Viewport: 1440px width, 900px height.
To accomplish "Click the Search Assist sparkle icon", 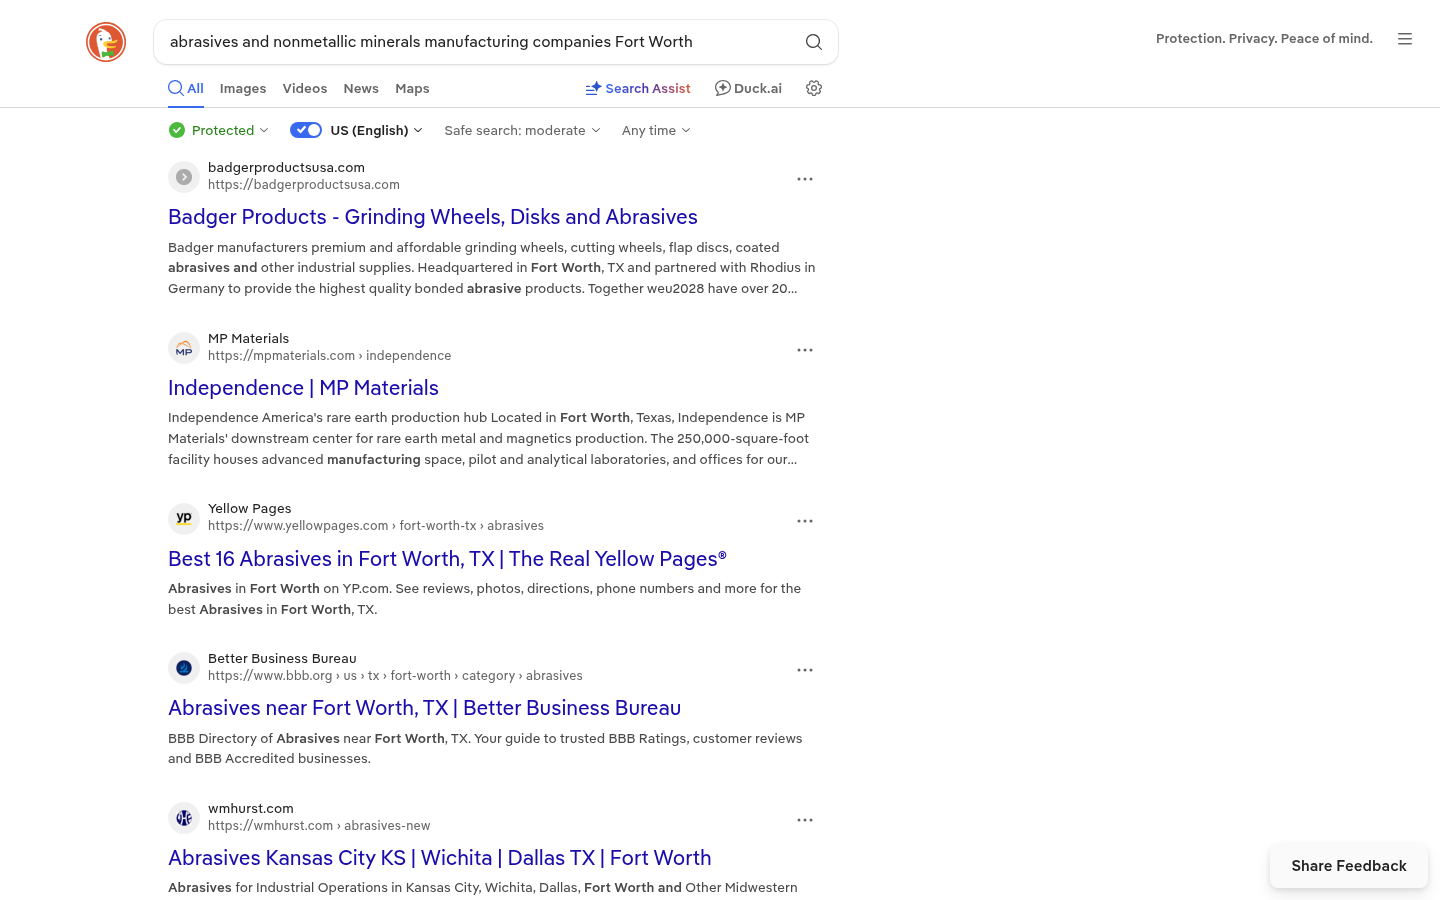I will [593, 88].
